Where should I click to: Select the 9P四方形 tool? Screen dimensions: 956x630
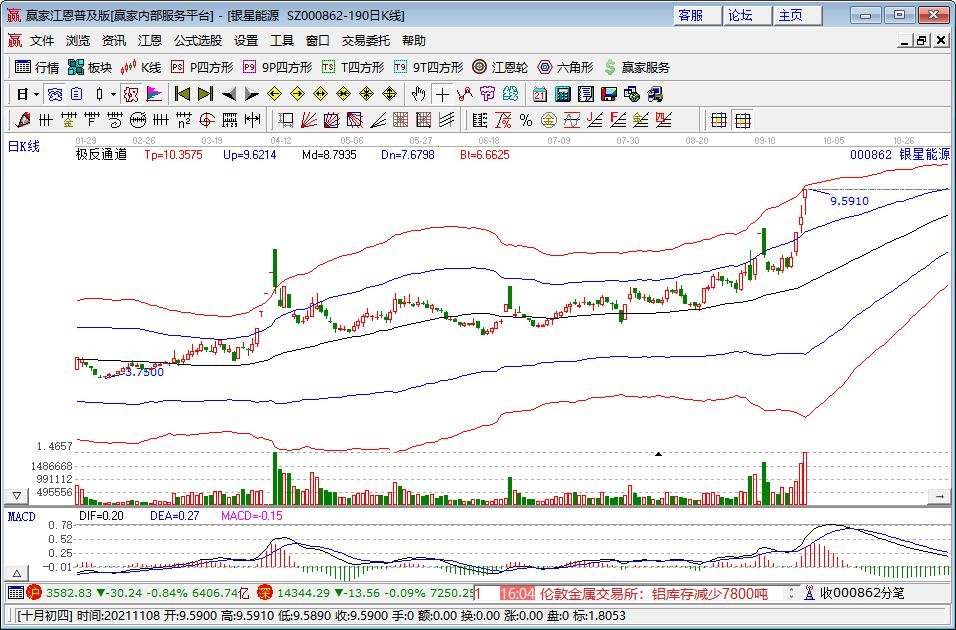pyautogui.click(x=277, y=67)
